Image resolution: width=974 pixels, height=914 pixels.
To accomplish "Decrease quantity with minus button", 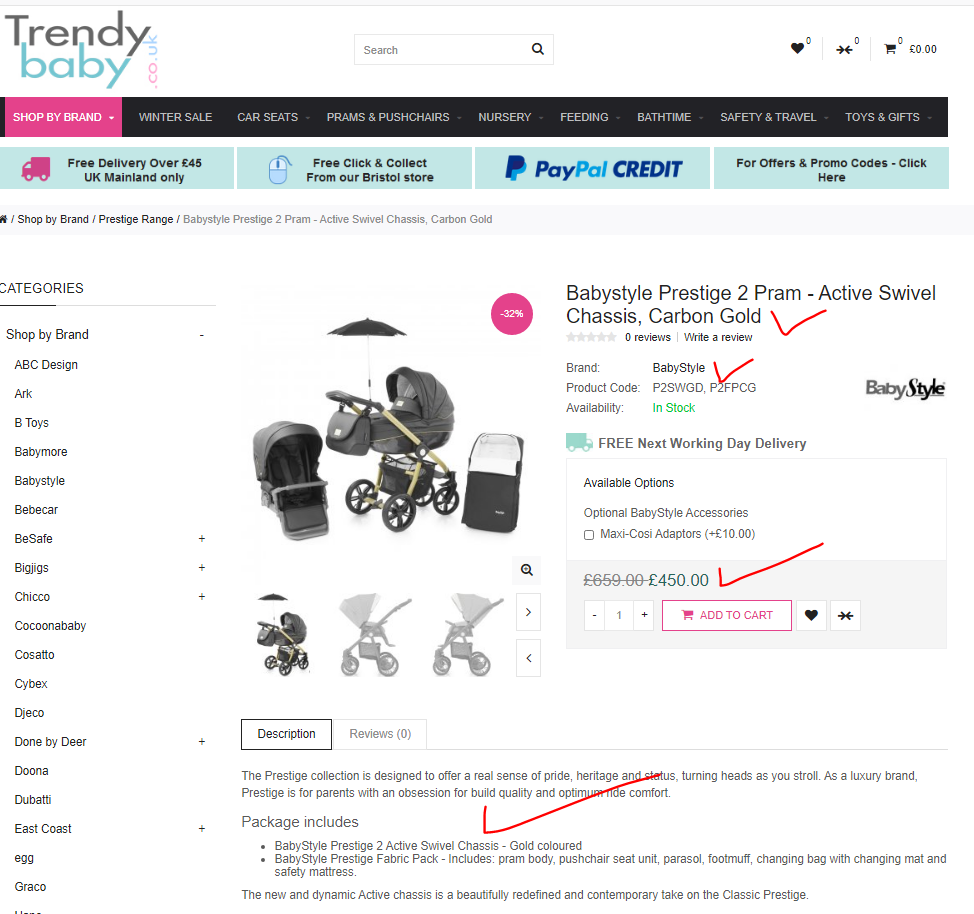I will tap(594, 615).
